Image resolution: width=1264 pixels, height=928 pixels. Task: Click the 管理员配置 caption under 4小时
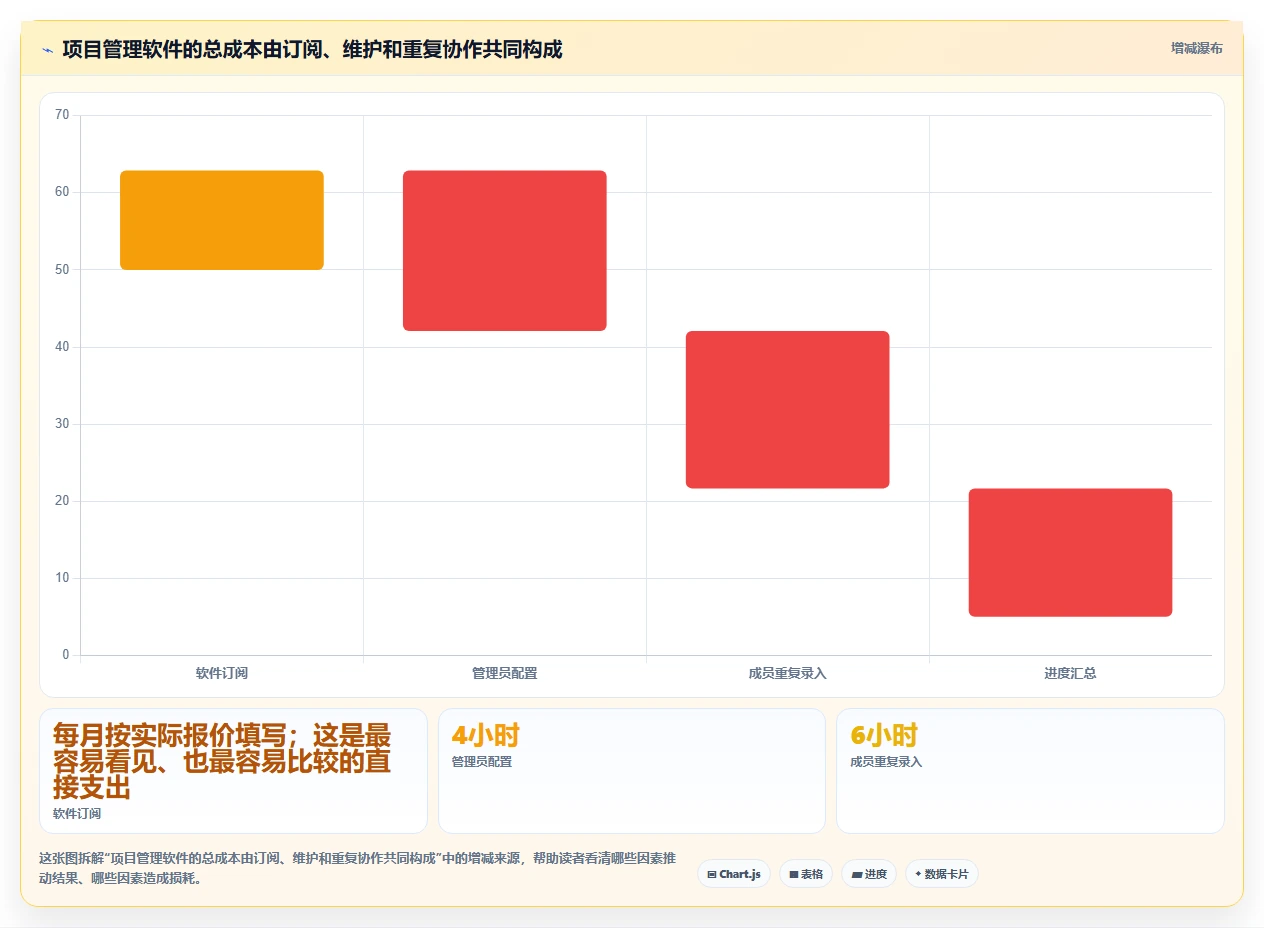tap(482, 762)
